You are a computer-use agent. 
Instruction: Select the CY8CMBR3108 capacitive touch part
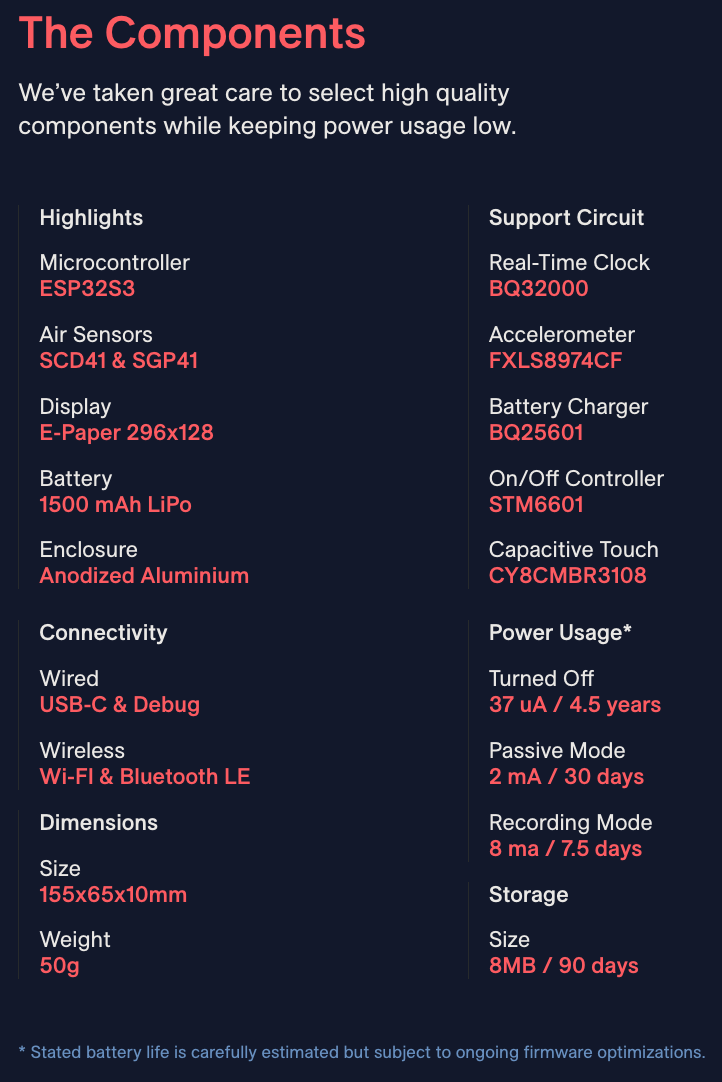pos(567,576)
